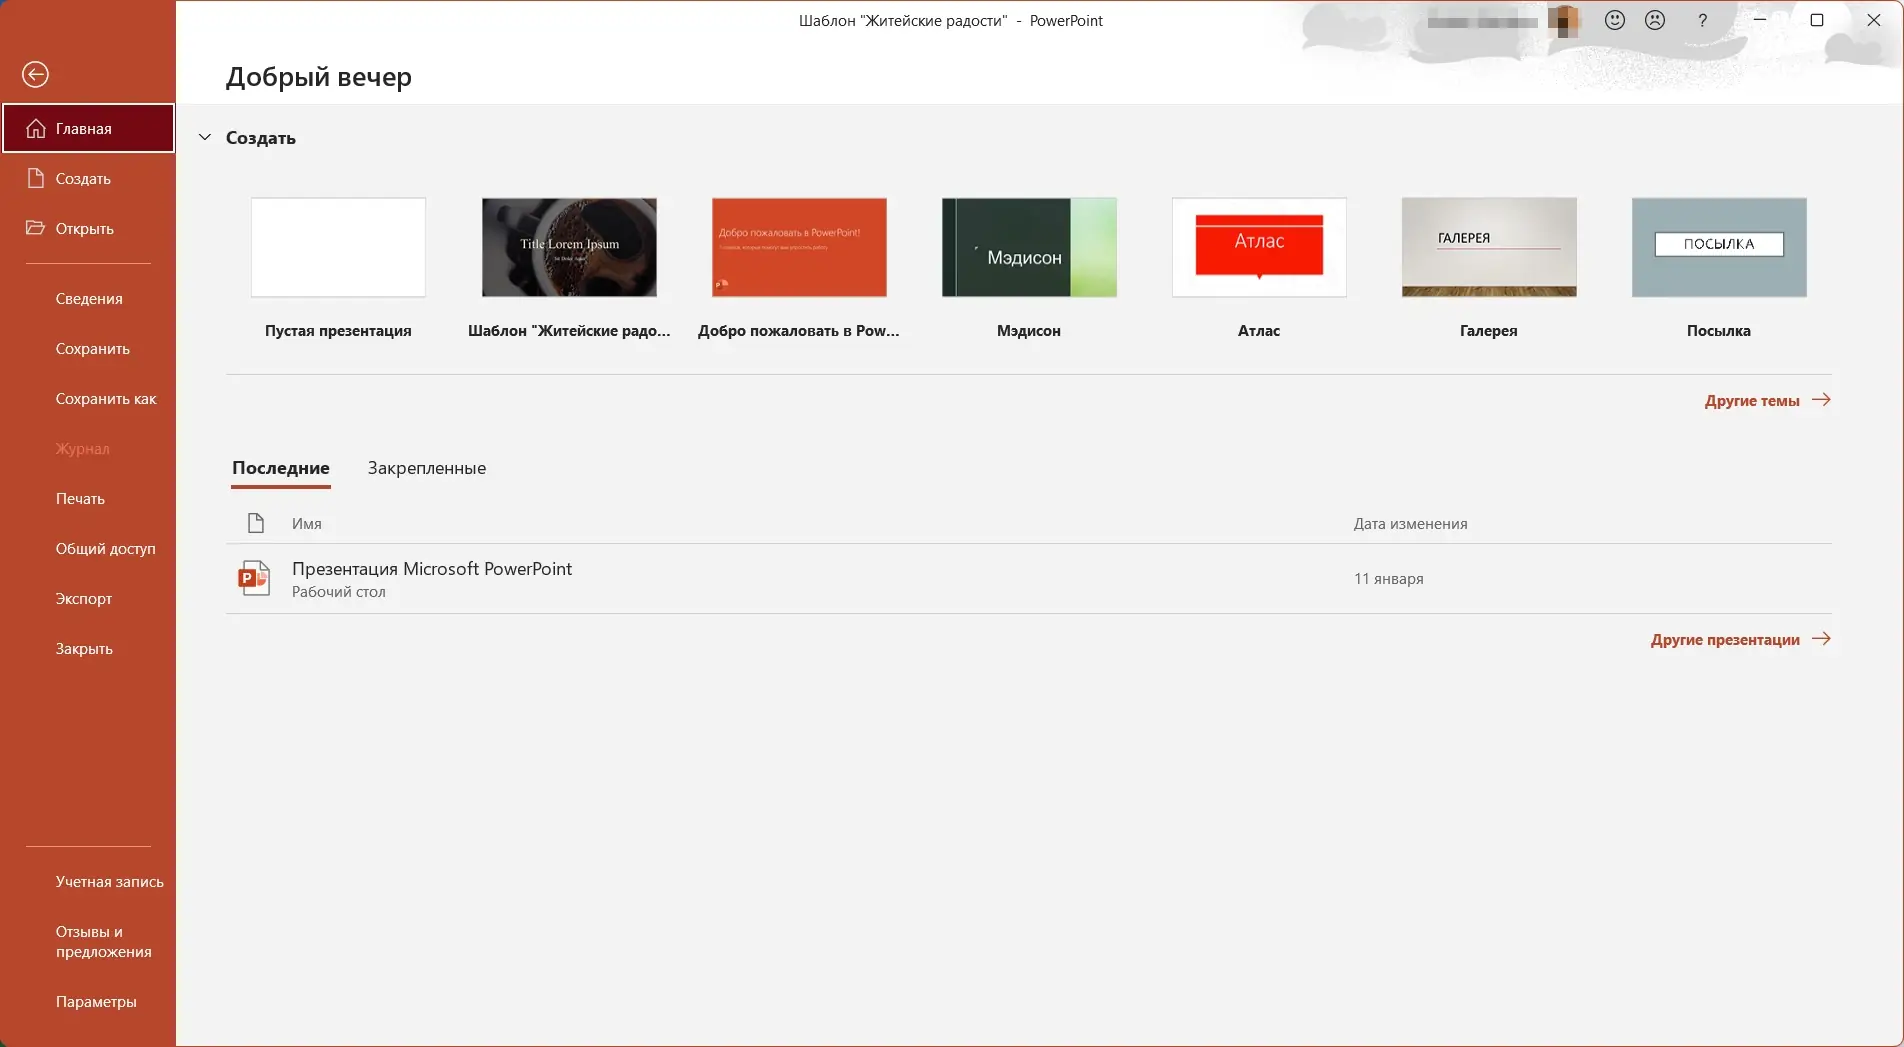Open the Другие презентации link
This screenshot has width=1904, height=1047.
pyautogui.click(x=1725, y=639)
